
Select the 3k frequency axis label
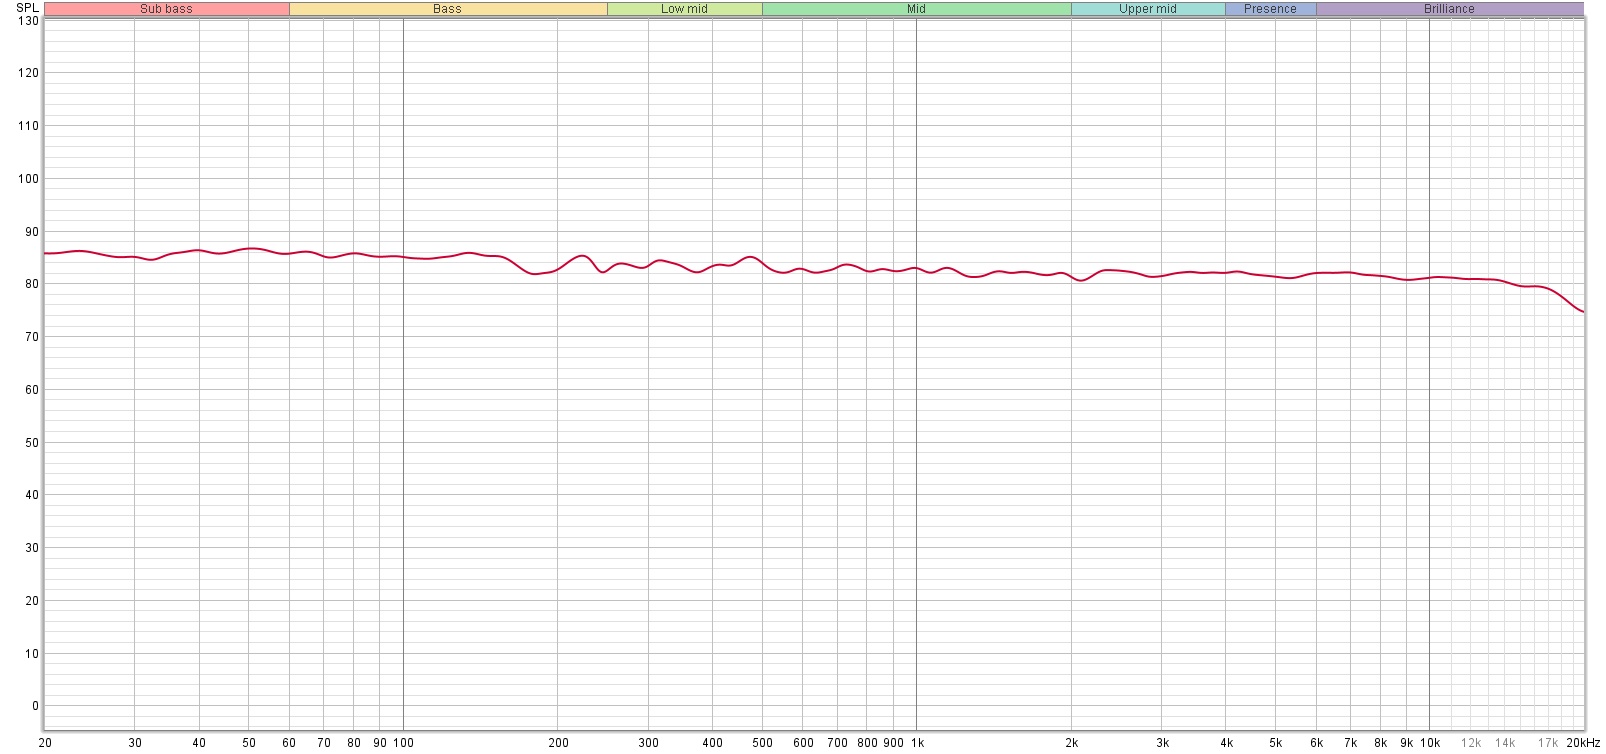[x=1162, y=743]
